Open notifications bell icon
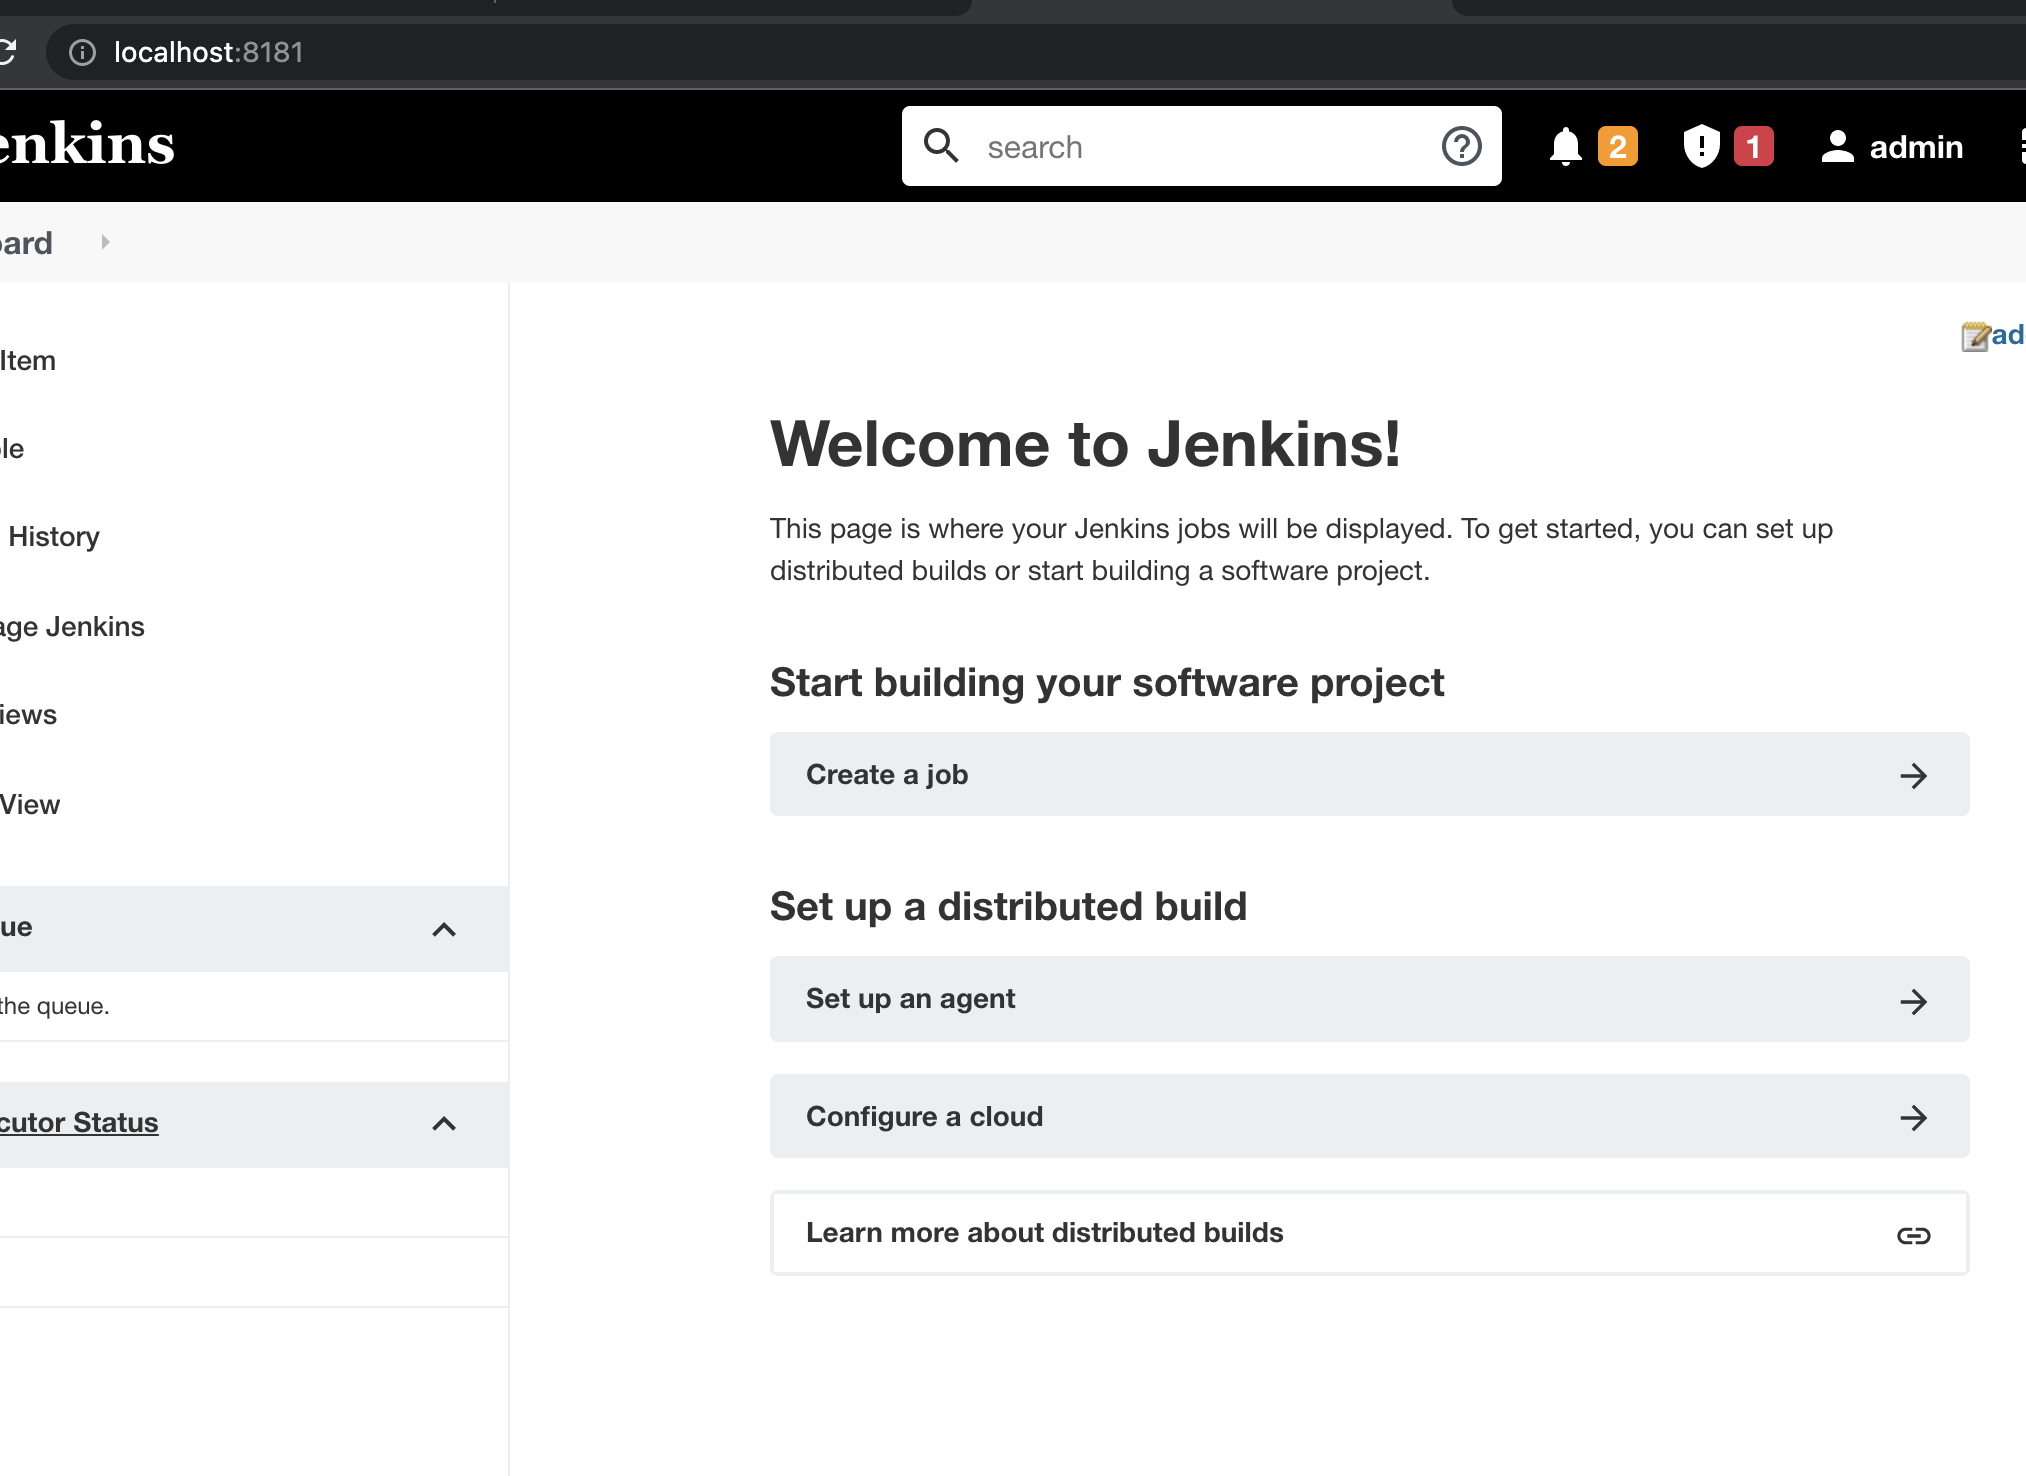The height and width of the screenshot is (1476, 2026). click(1565, 146)
